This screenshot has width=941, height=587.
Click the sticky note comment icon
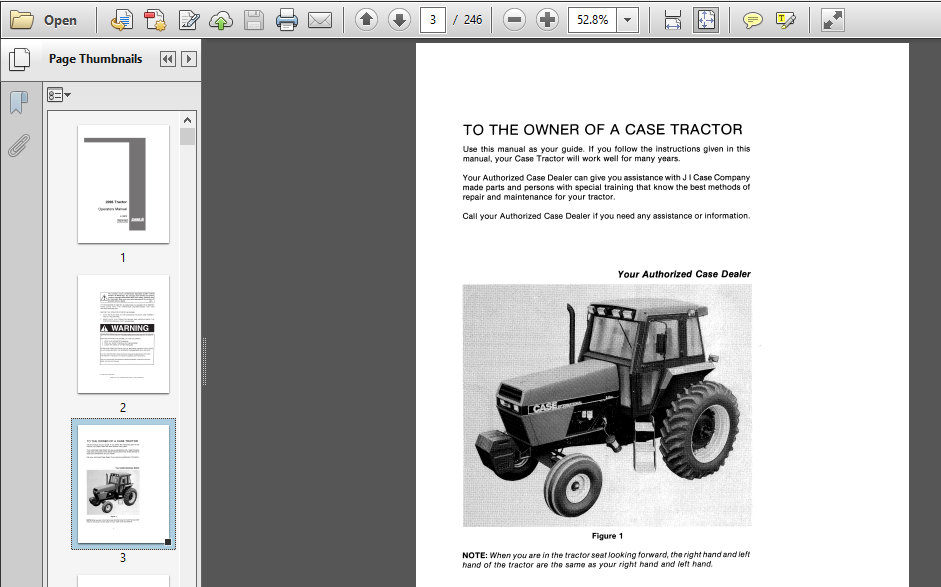[x=753, y=20]
